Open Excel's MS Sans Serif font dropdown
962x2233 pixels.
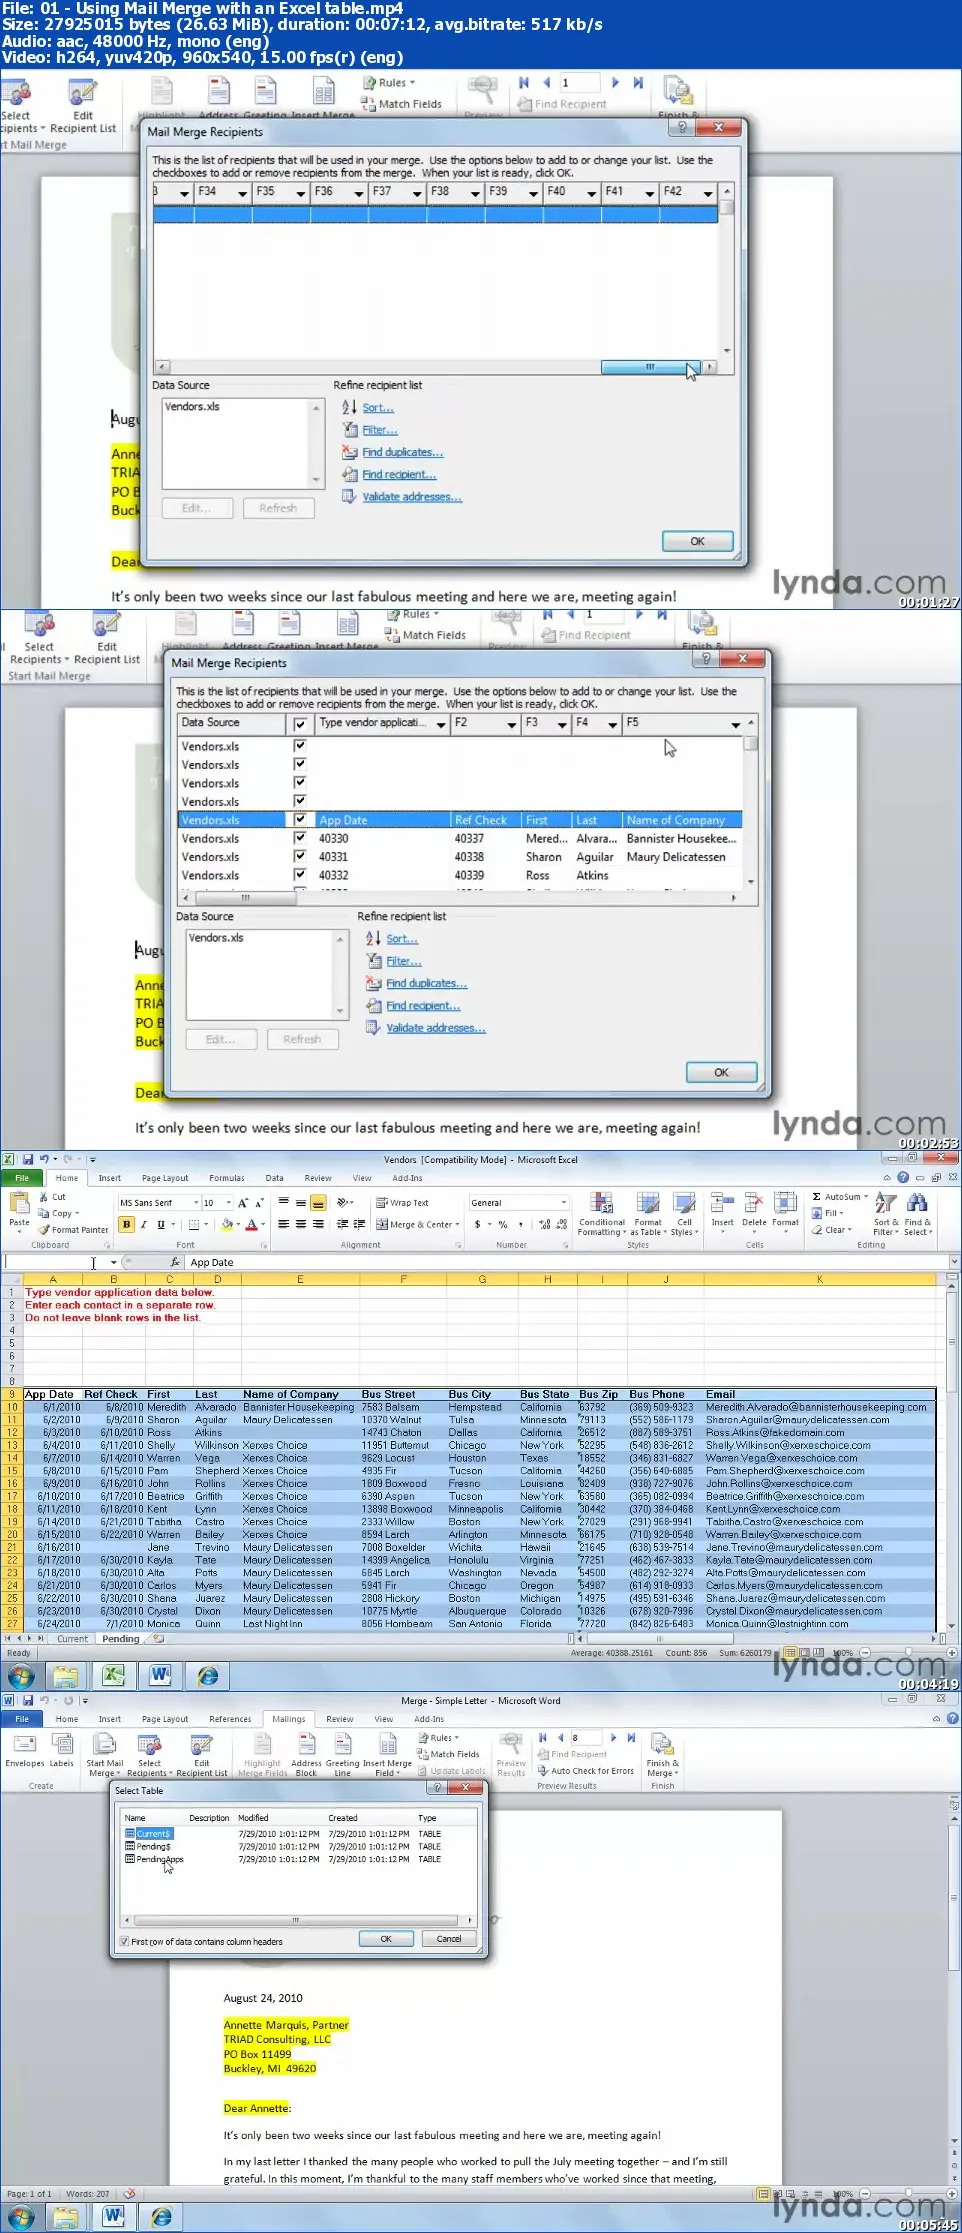[x=195, y=1203]
